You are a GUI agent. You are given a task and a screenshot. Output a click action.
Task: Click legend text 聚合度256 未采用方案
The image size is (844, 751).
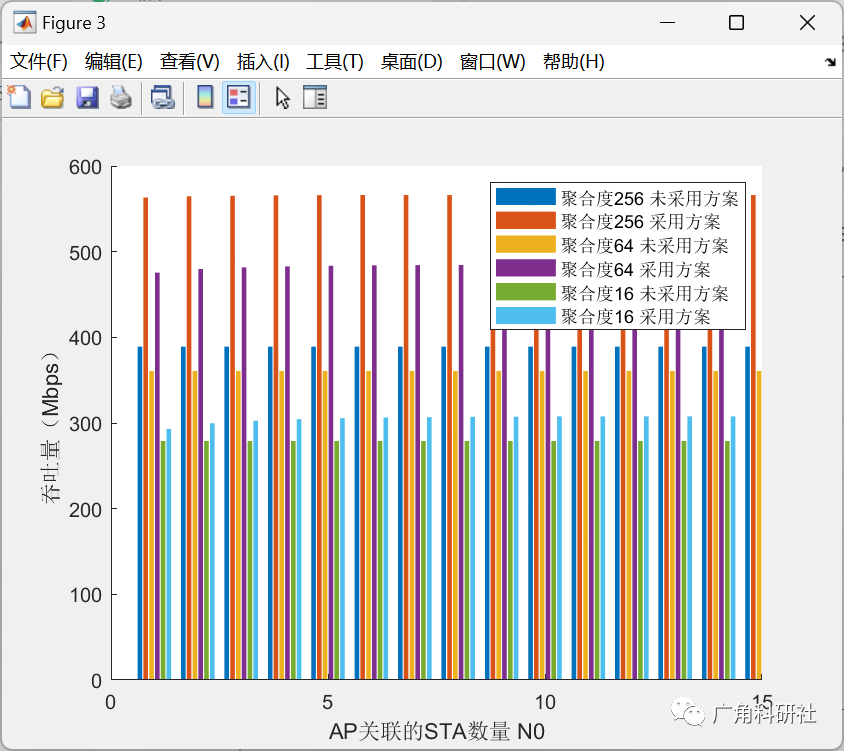point(650,199)
